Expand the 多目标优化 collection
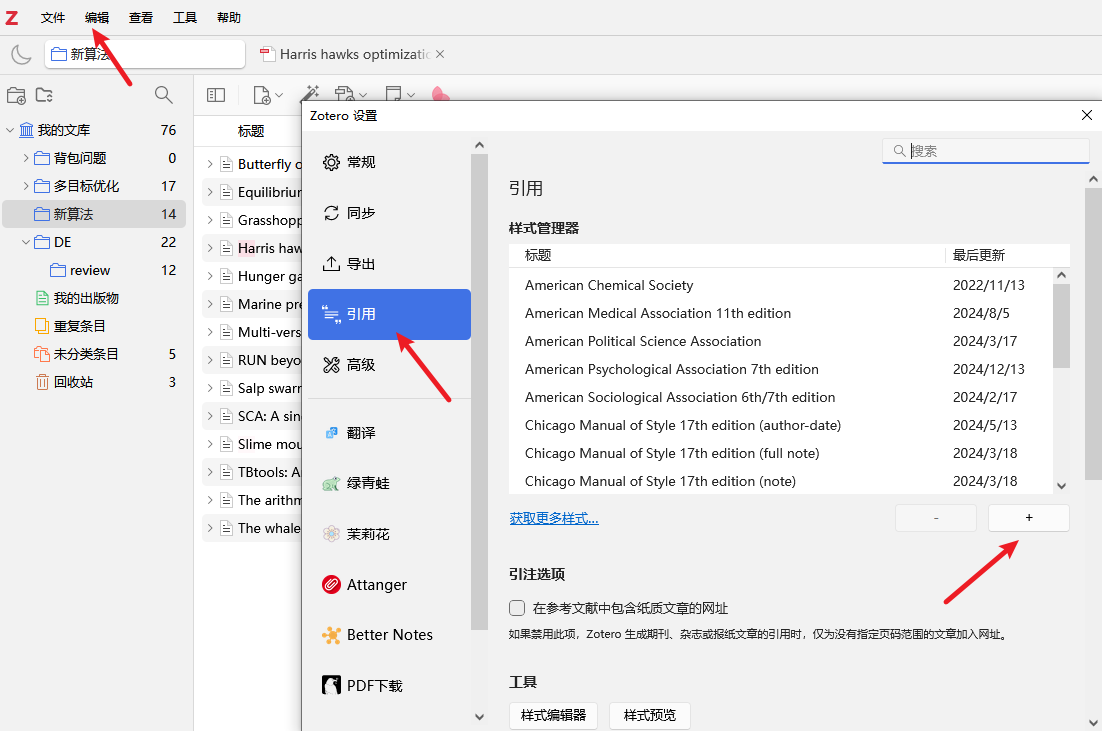1102x731 pixels. [26, 186]
